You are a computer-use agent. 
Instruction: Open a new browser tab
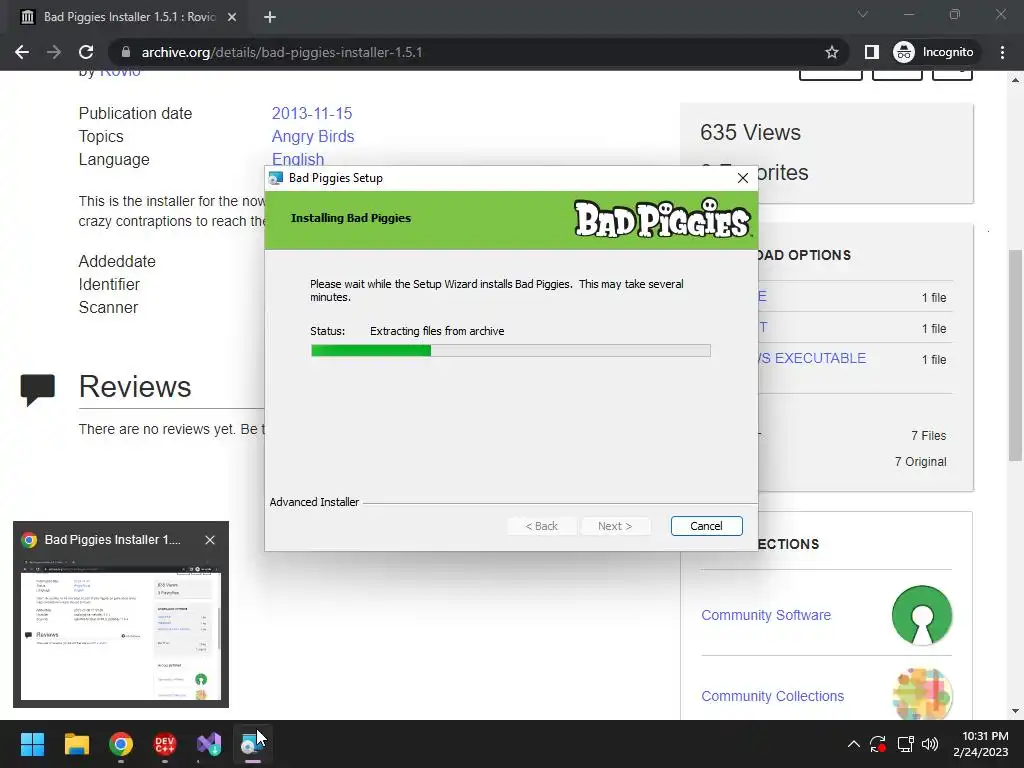click(x=270, y=17)
